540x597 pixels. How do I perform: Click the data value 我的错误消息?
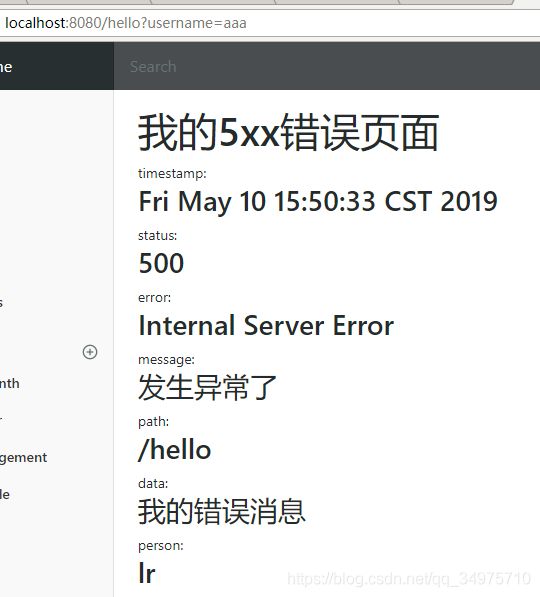[x=222, y=511]
